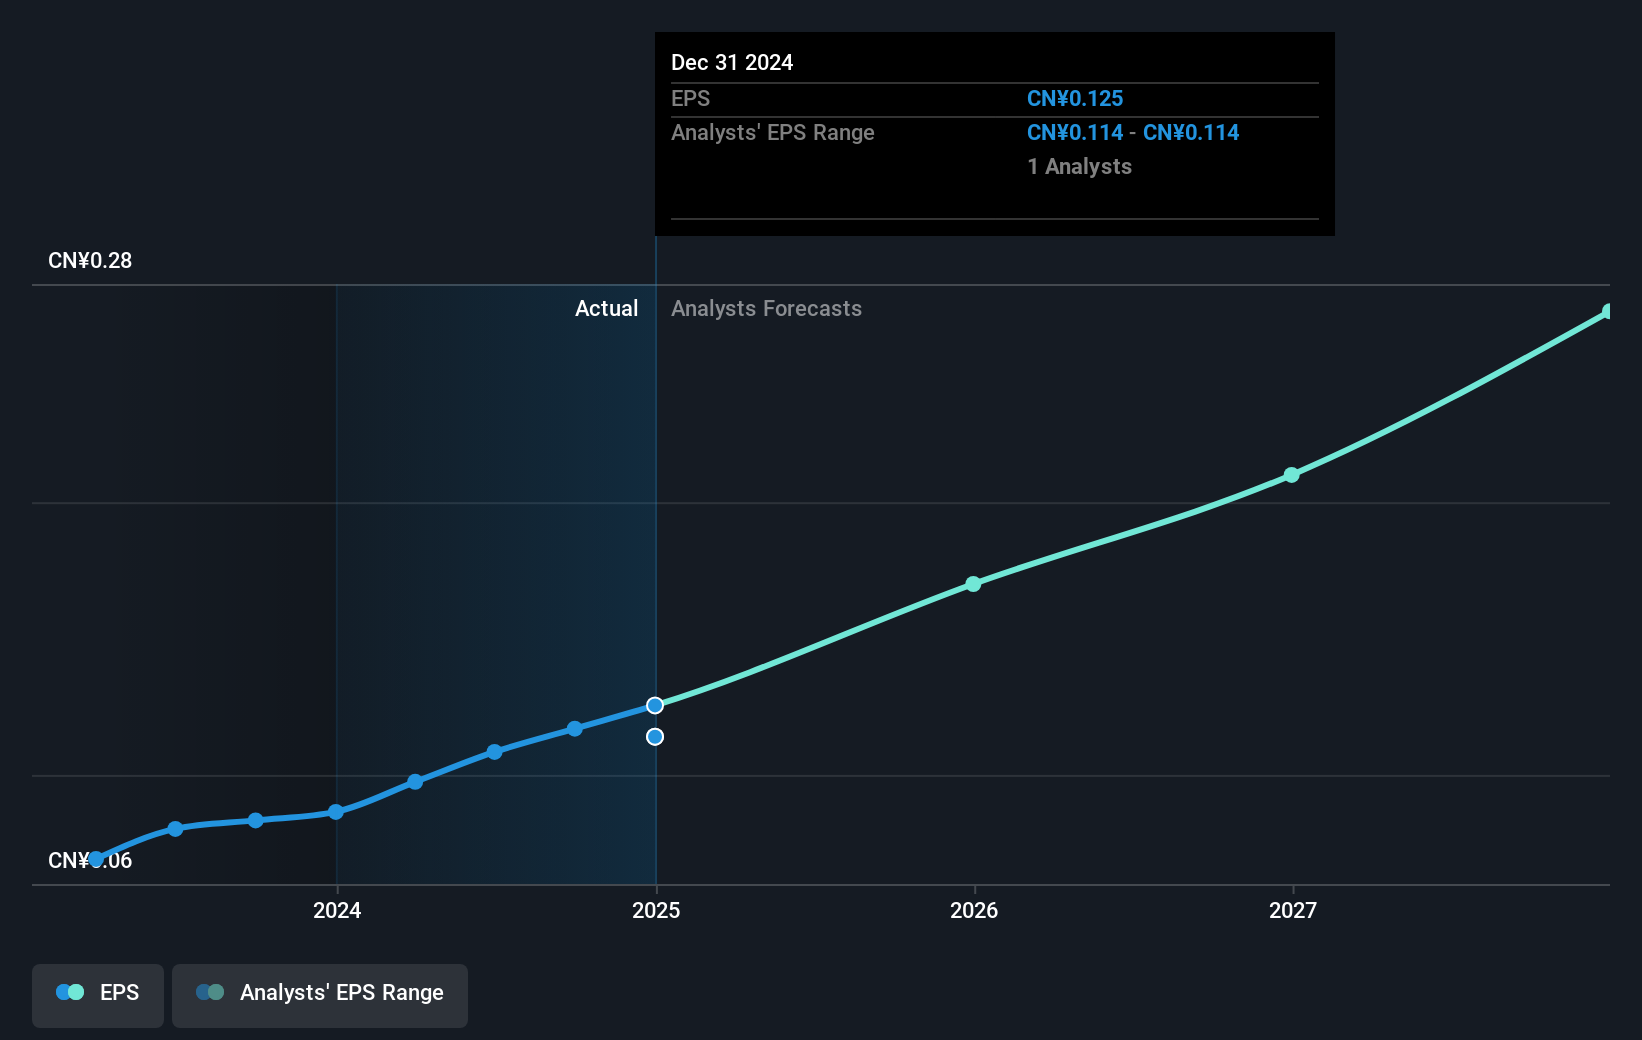Click the "Analysts' EPS Range" label in the tooltip
This screenshot has height=1040, width=1642.
773,133
